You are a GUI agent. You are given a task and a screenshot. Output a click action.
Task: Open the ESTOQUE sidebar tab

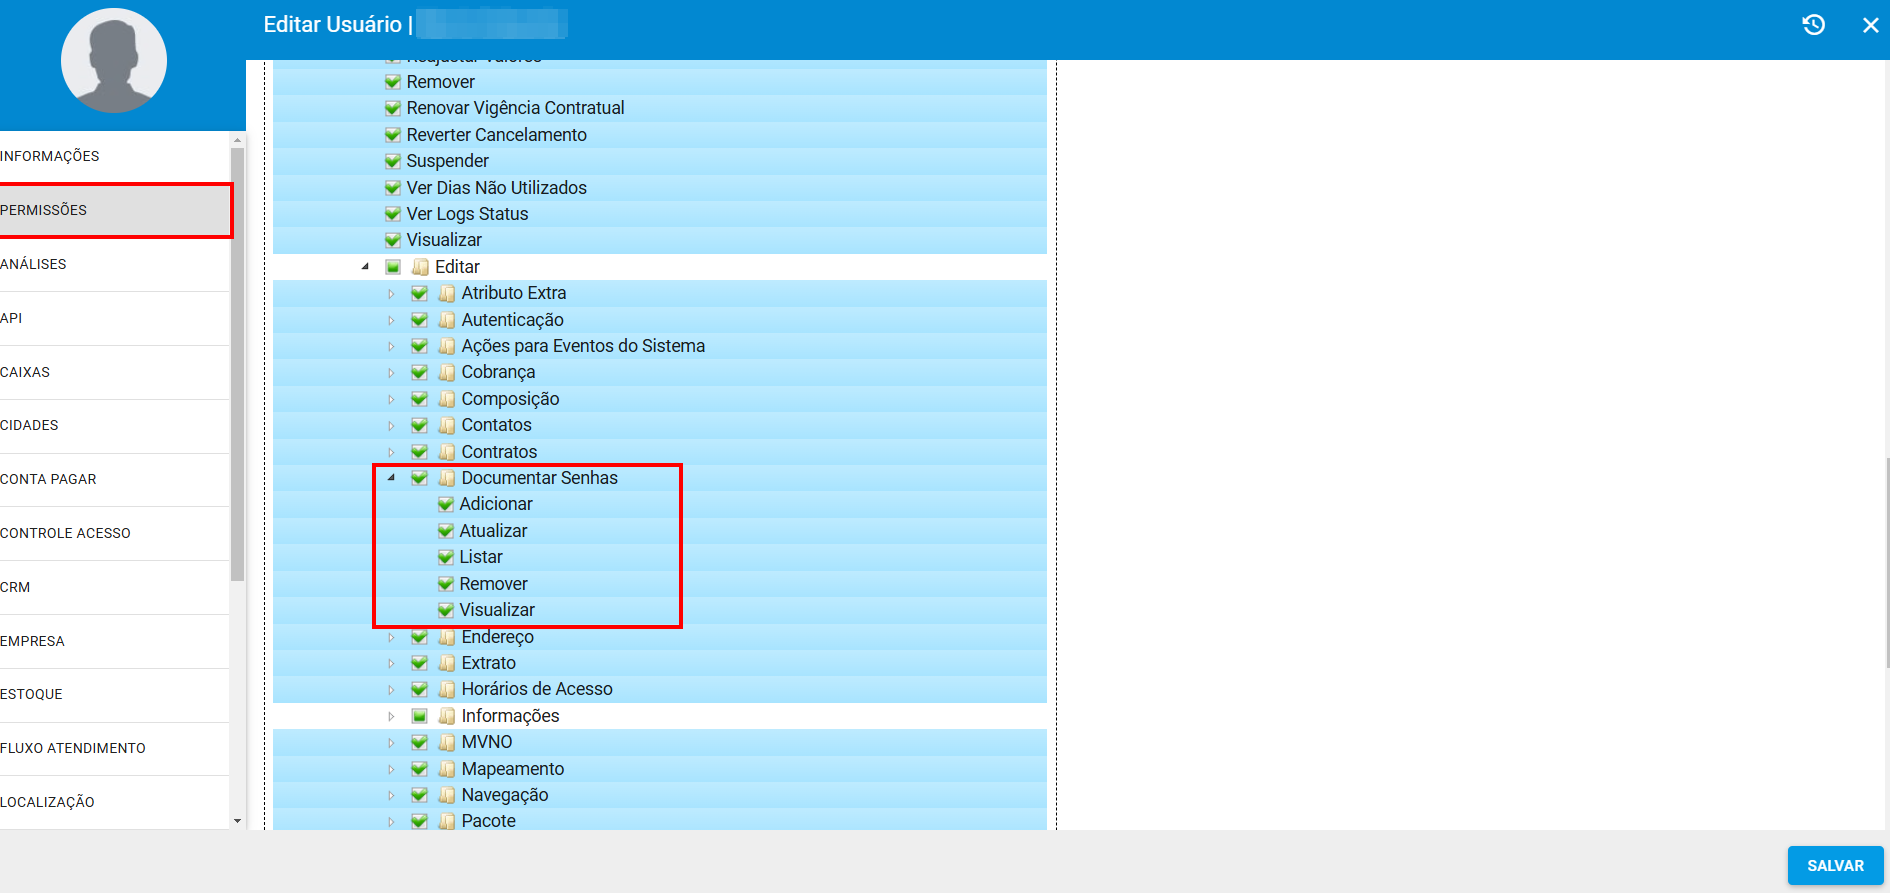click(x=114, y=694)
